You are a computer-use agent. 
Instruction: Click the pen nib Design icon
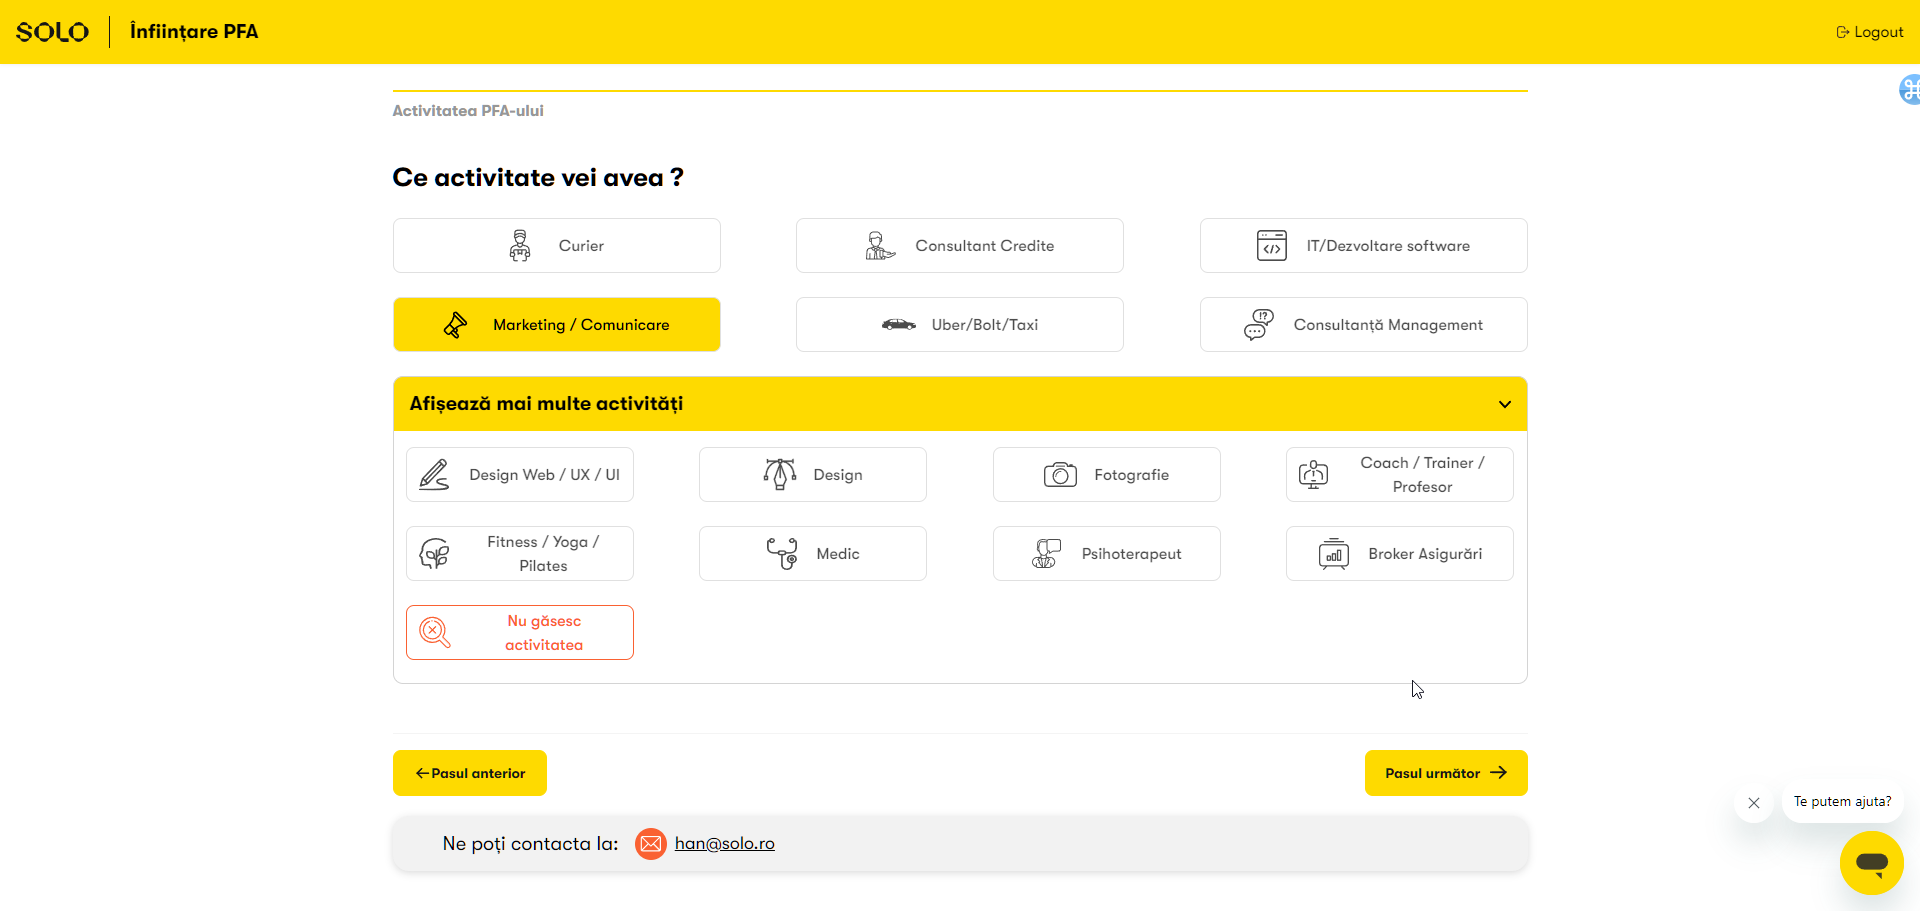pyautogui.click(x=780, y=475)
